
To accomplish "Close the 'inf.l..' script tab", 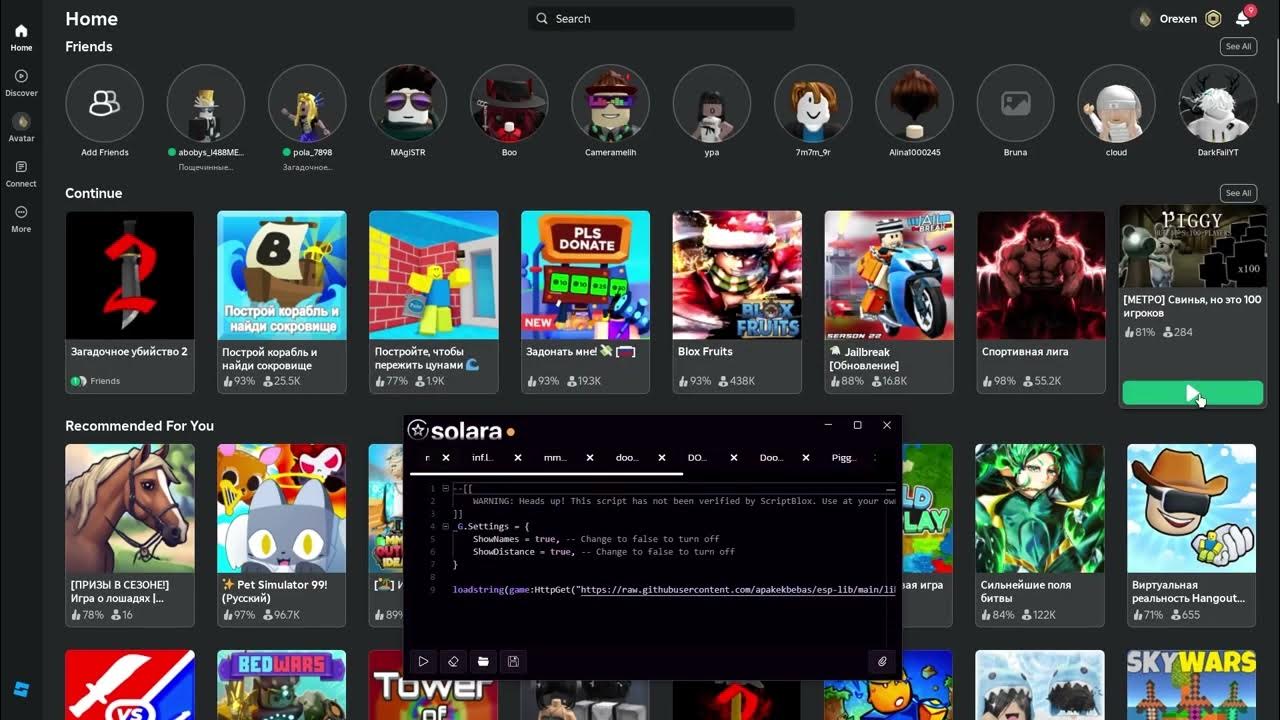I will pyautogui.click(x=518, y=457).
